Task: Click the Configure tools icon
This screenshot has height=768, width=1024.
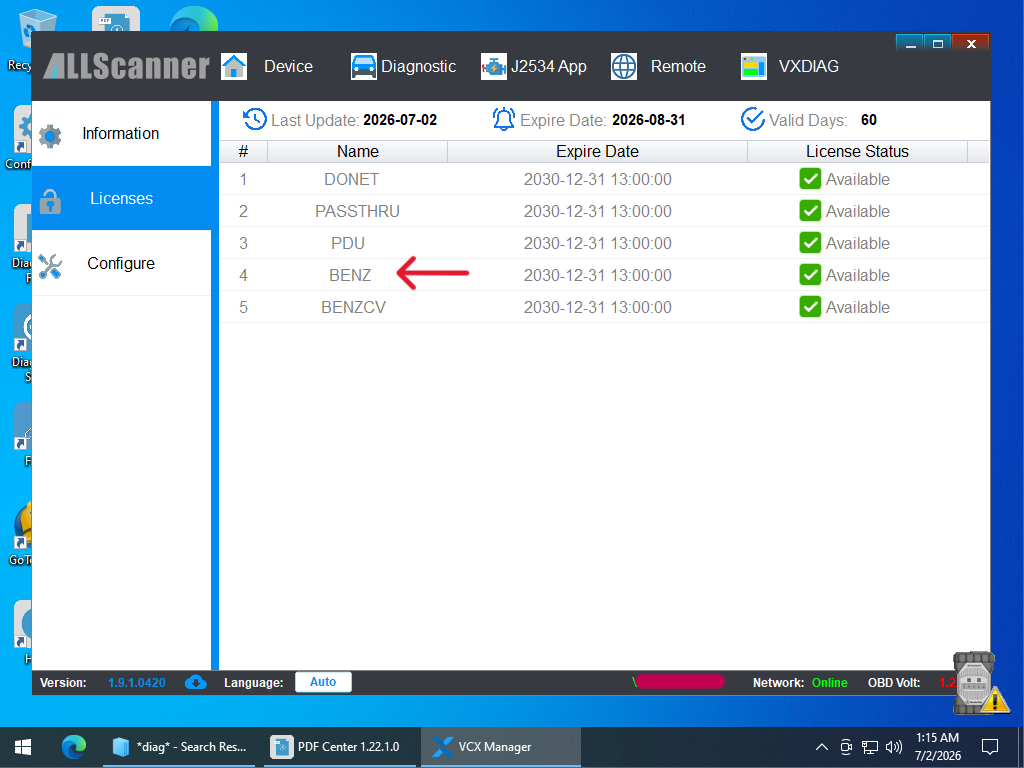Action: 50,266
